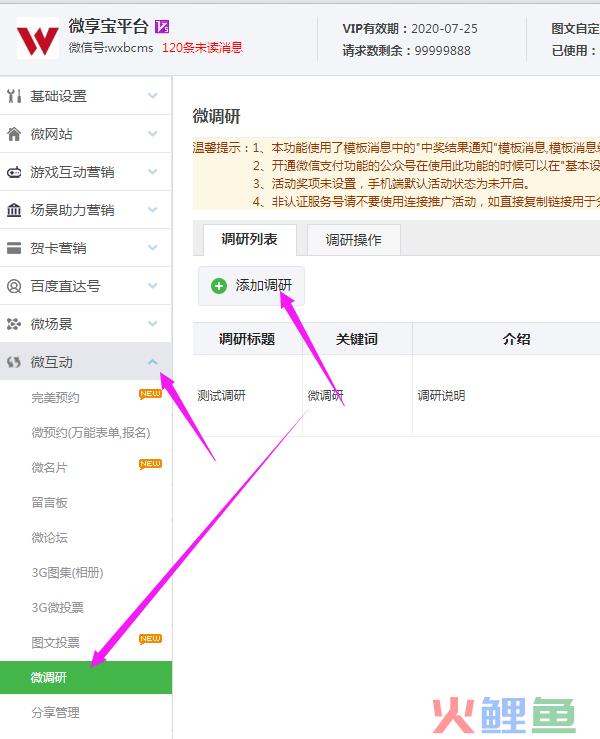Click the green plus icon on 添加调研
This screenshot has width=600, height=739.
[219, 286]
